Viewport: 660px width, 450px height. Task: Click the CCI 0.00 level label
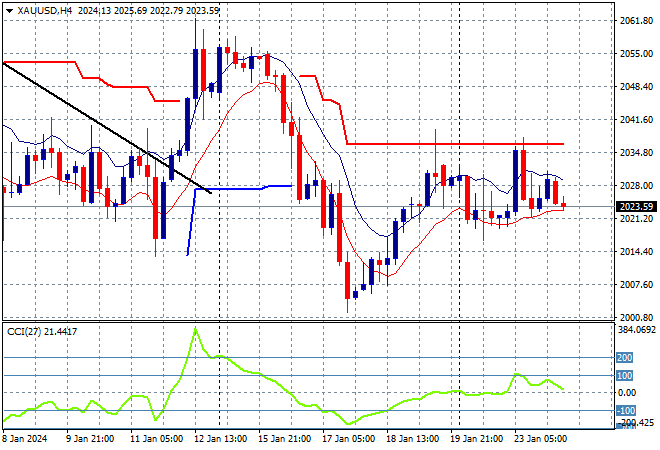(x=626, y=393)
